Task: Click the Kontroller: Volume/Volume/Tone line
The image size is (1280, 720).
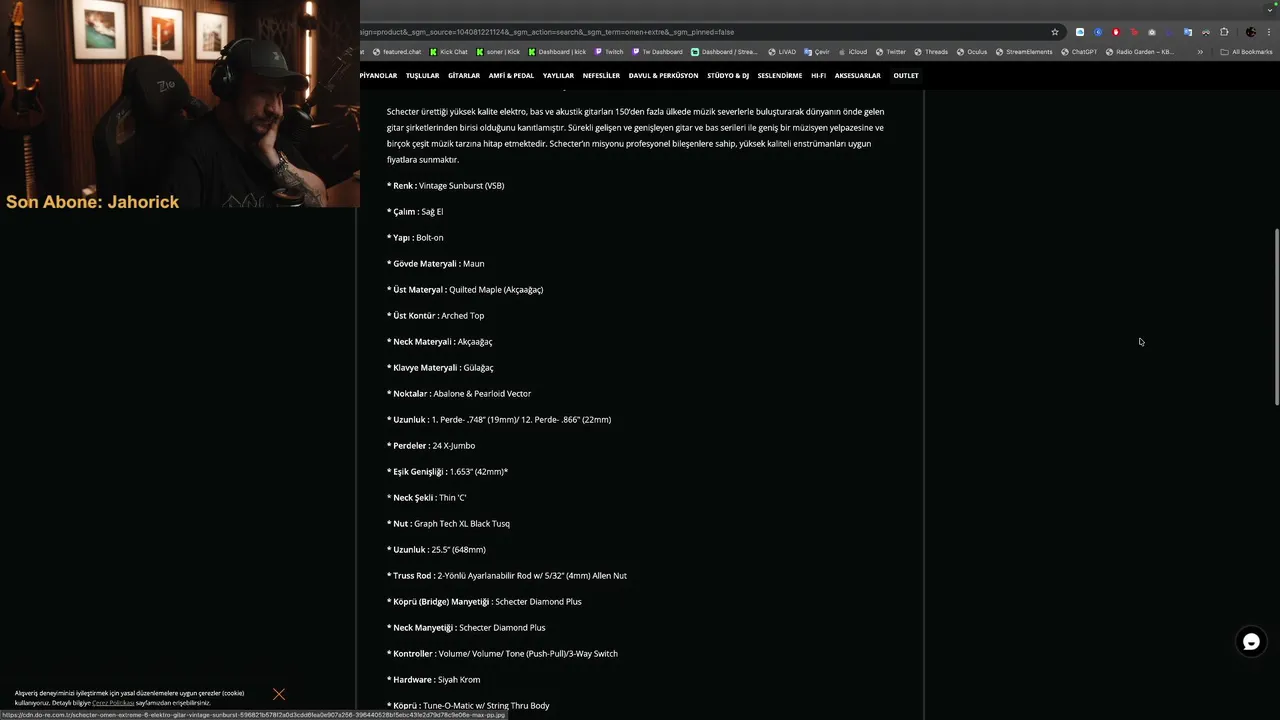Action: pyautogui.click(x=502, y=654)
